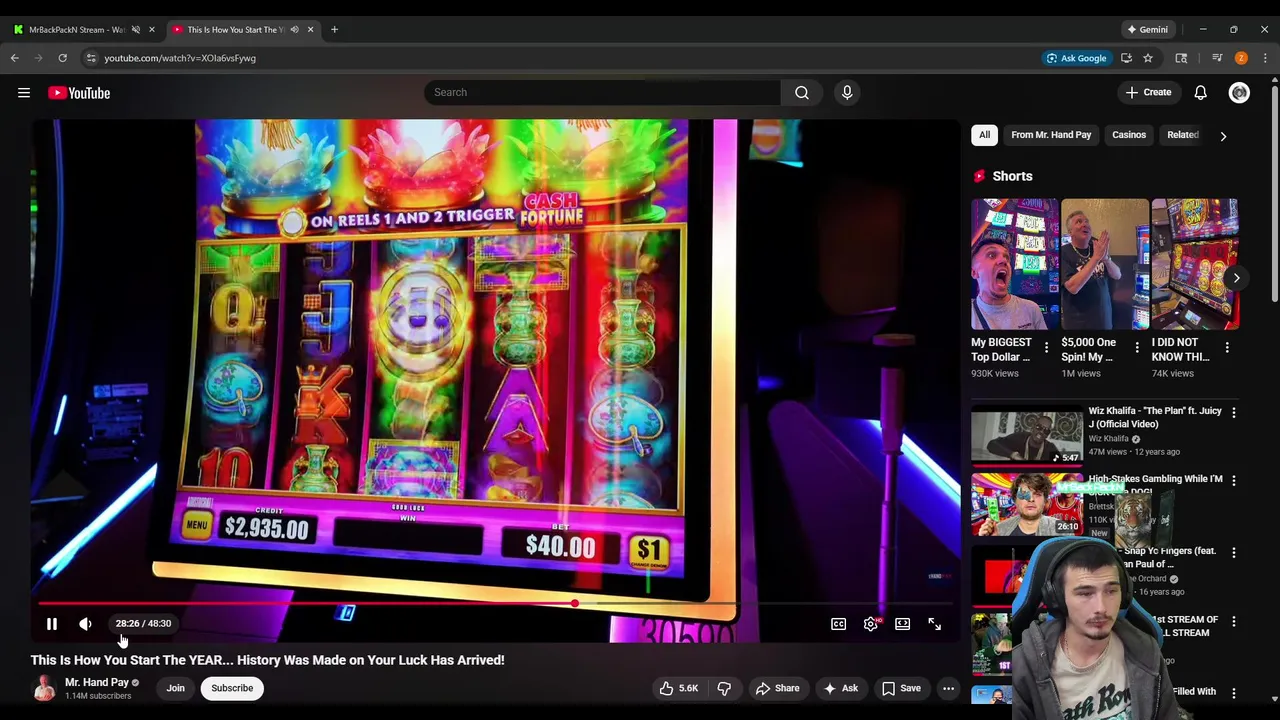Open $5,000 One Spin short
This screenshot has height=720, width=1280.
coord(1104,264)
